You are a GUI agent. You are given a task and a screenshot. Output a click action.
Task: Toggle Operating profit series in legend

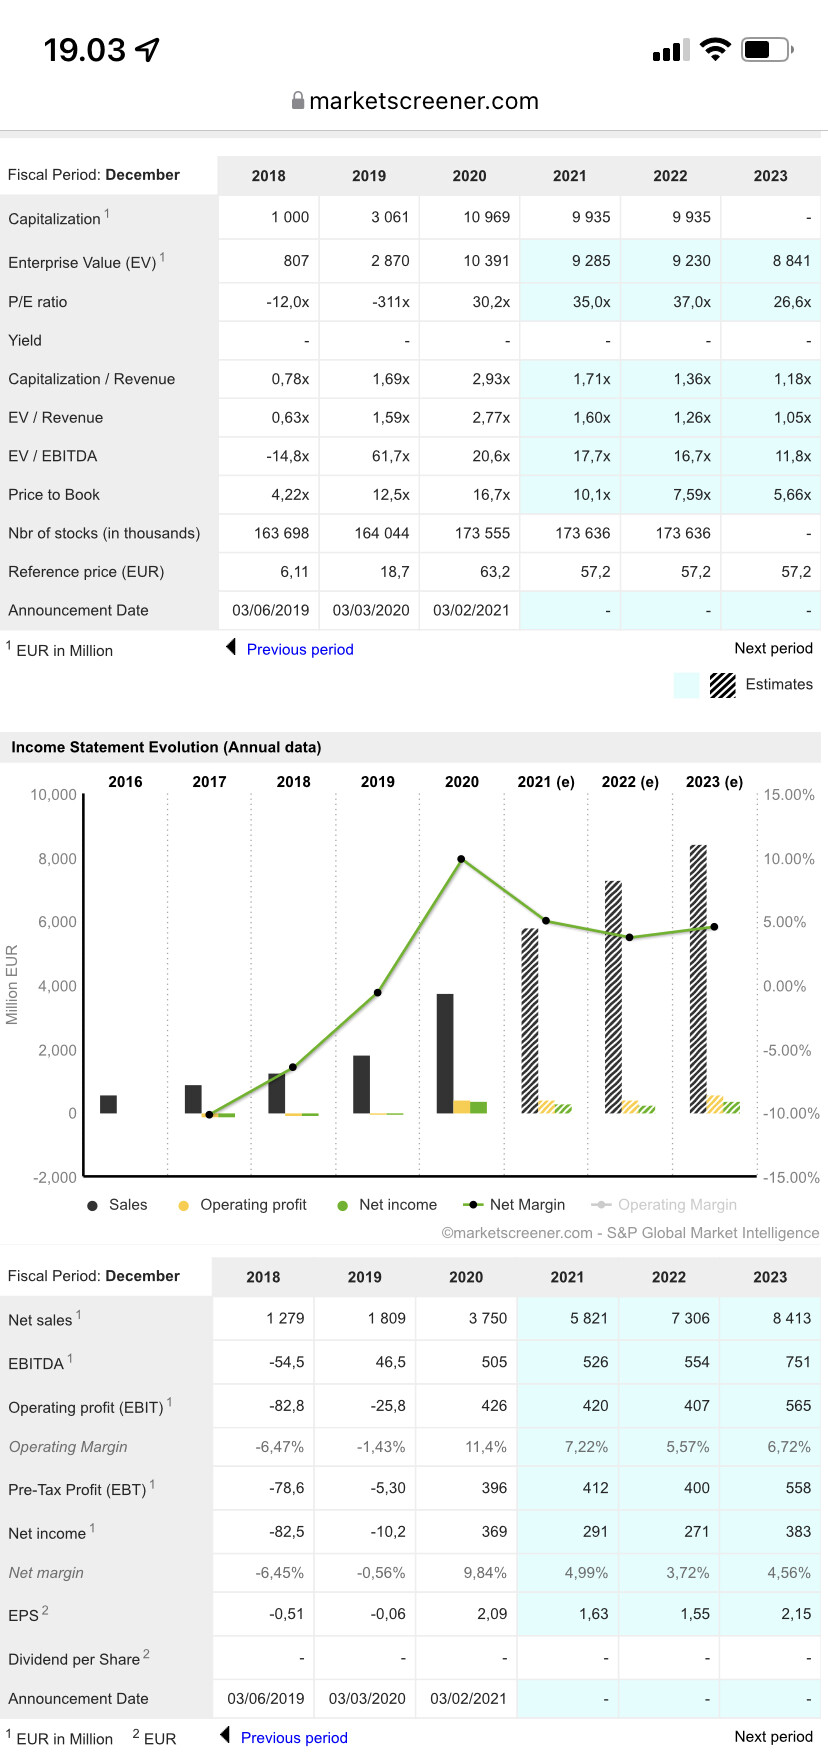[x=243, y=1205]
